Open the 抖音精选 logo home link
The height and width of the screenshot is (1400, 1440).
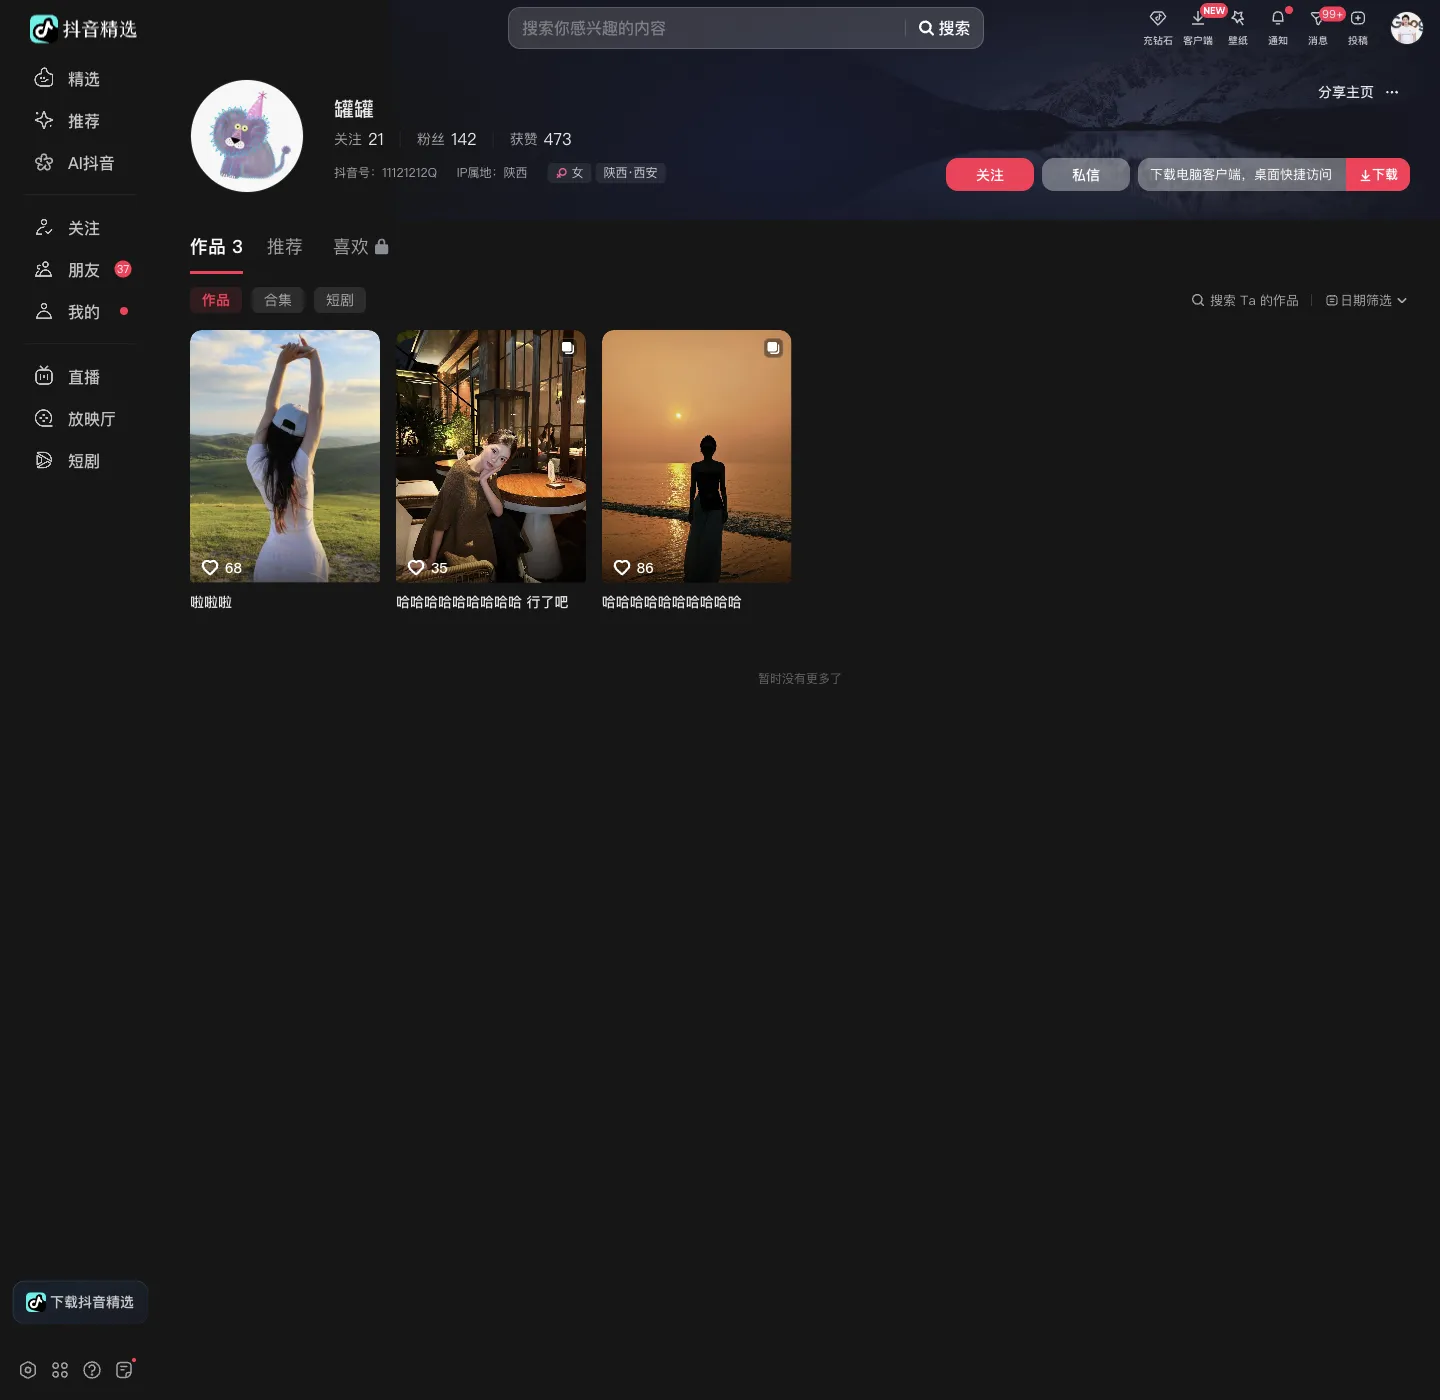tap(83, 29)
